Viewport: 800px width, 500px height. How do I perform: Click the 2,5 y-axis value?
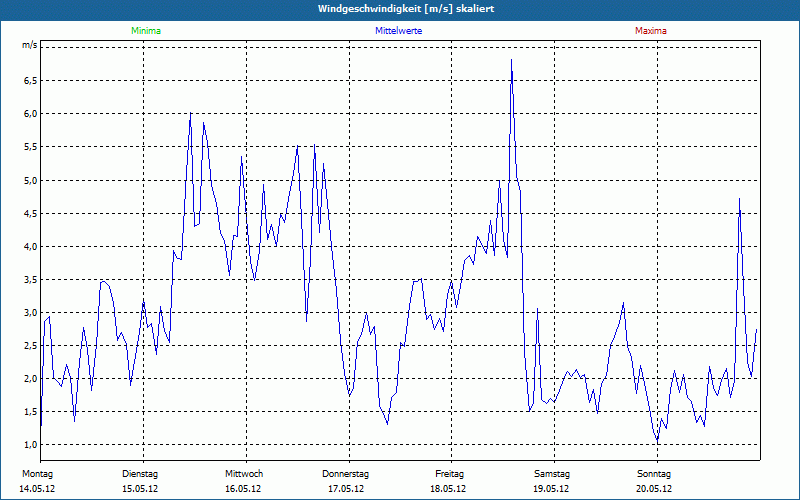pyautogui.click(x=31, y=345)
